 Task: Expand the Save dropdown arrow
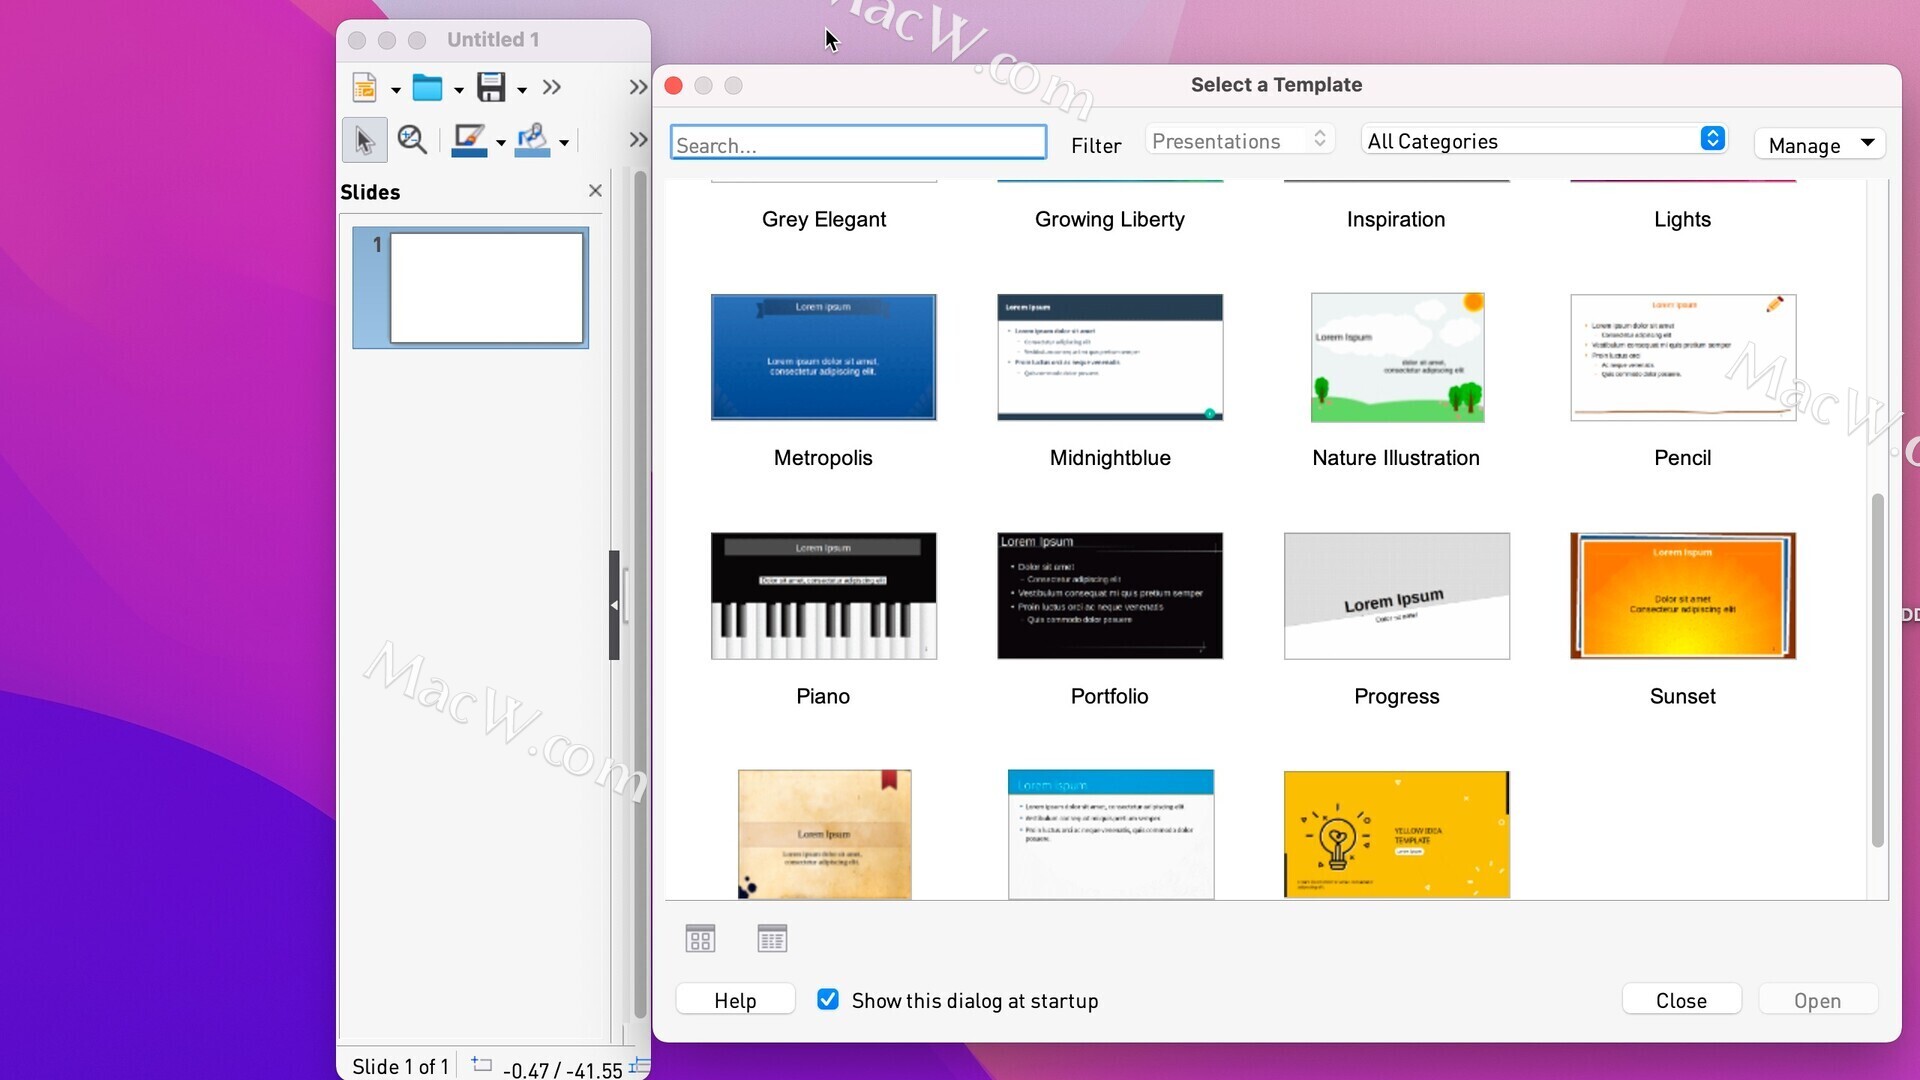[522, 90]
